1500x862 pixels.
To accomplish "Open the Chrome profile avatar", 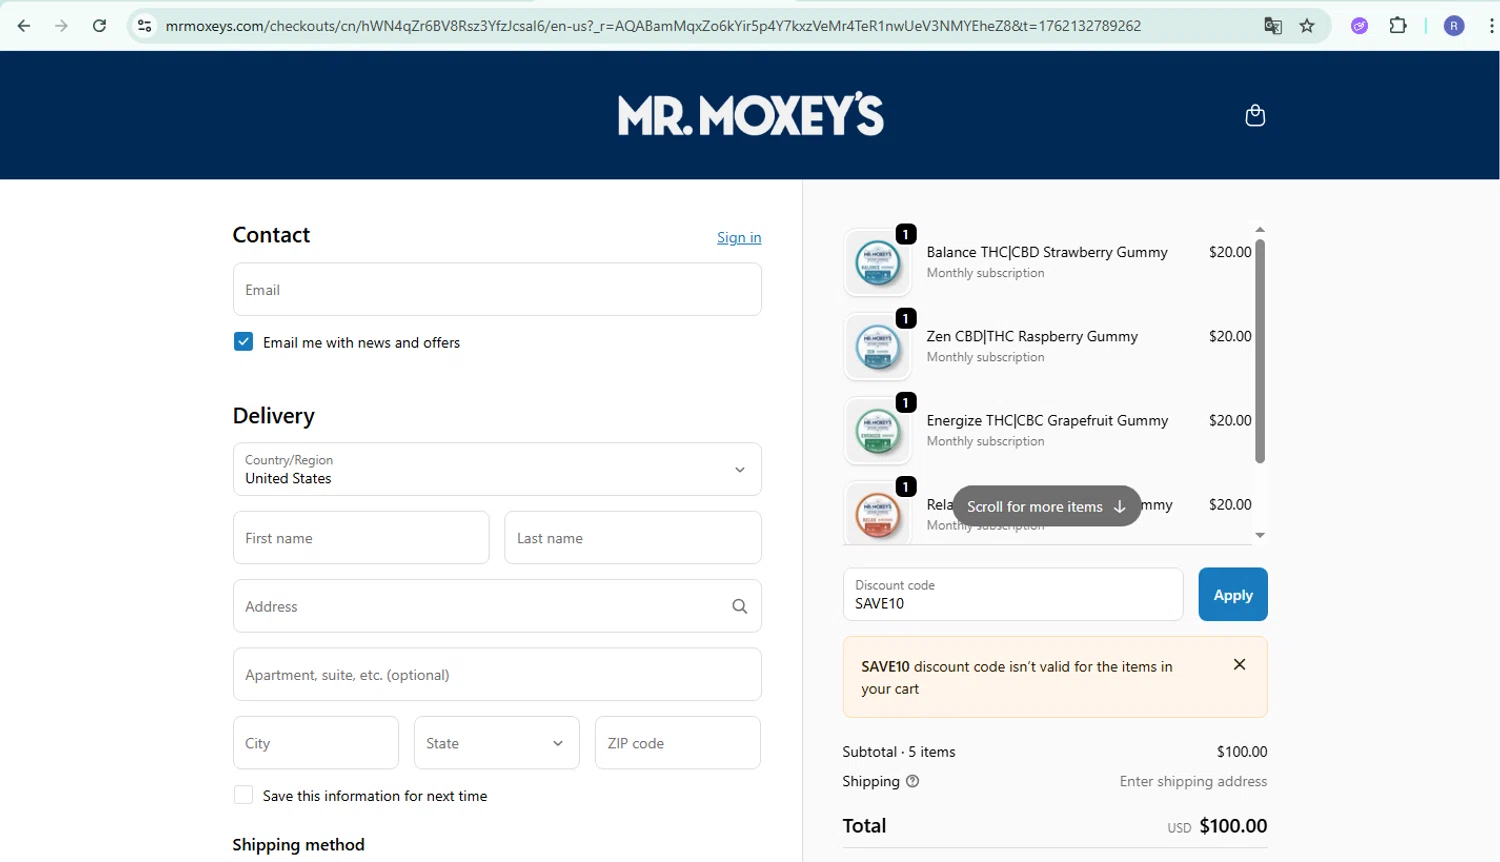I will click(x=1455, y=26).
